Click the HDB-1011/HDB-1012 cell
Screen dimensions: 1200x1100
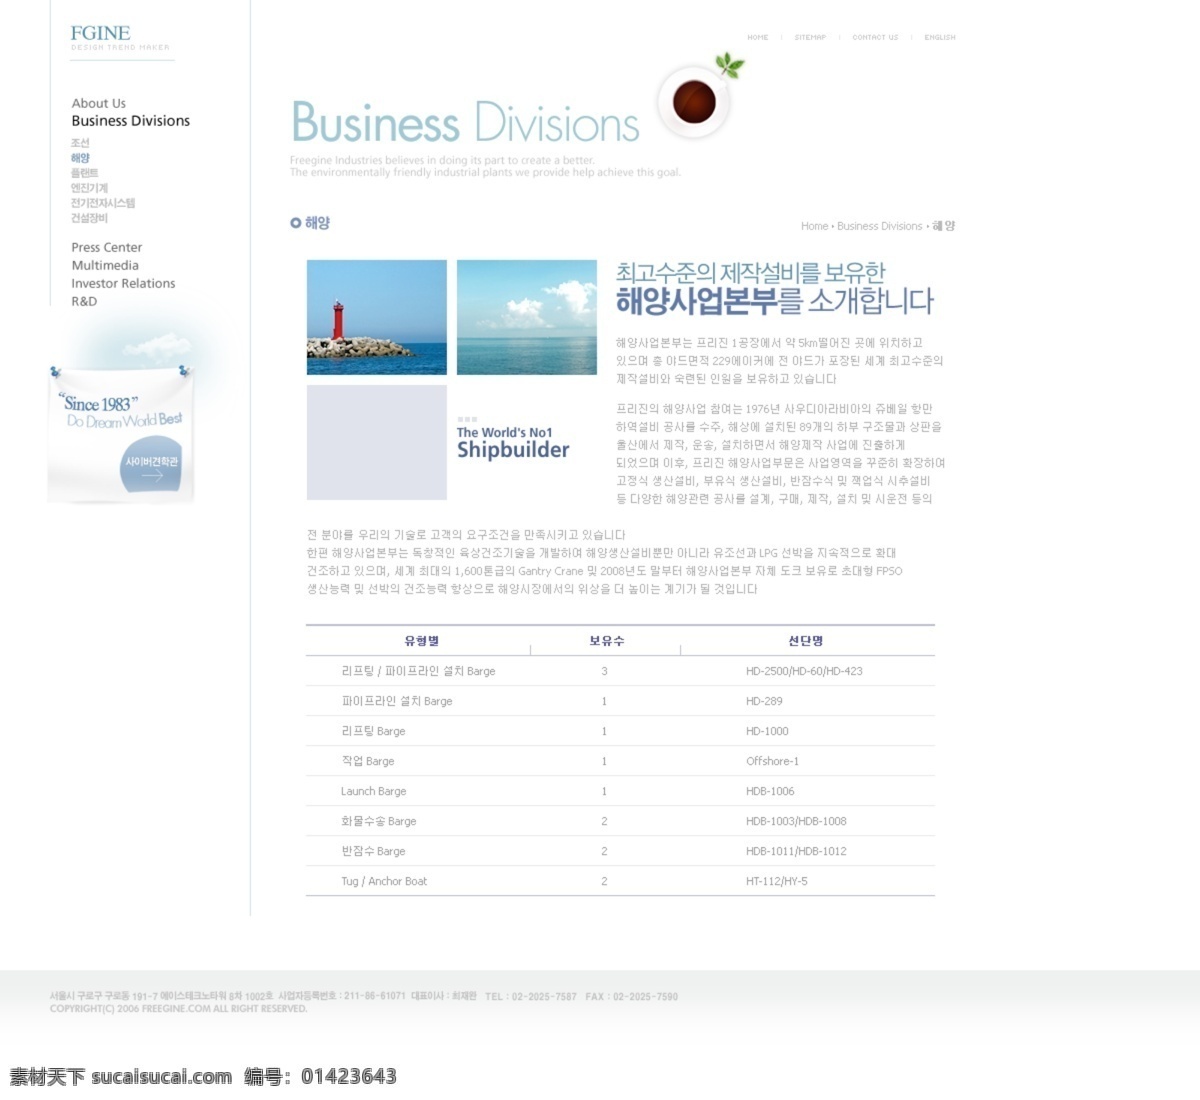point(796,851)
